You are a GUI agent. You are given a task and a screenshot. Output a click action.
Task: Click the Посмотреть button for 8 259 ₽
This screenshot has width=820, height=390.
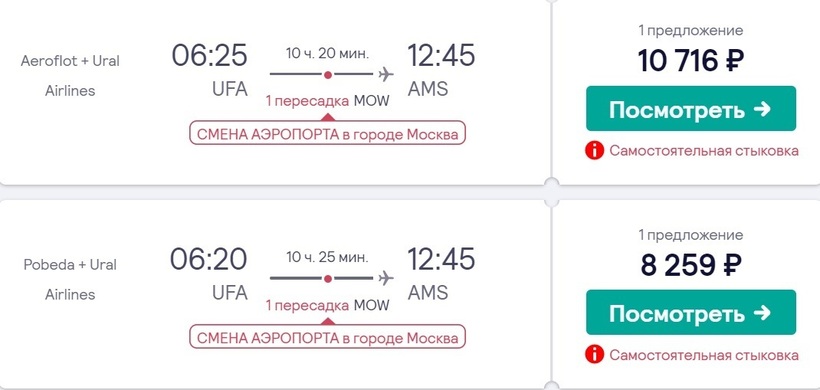pyautogui.click(x=691, y=313)
